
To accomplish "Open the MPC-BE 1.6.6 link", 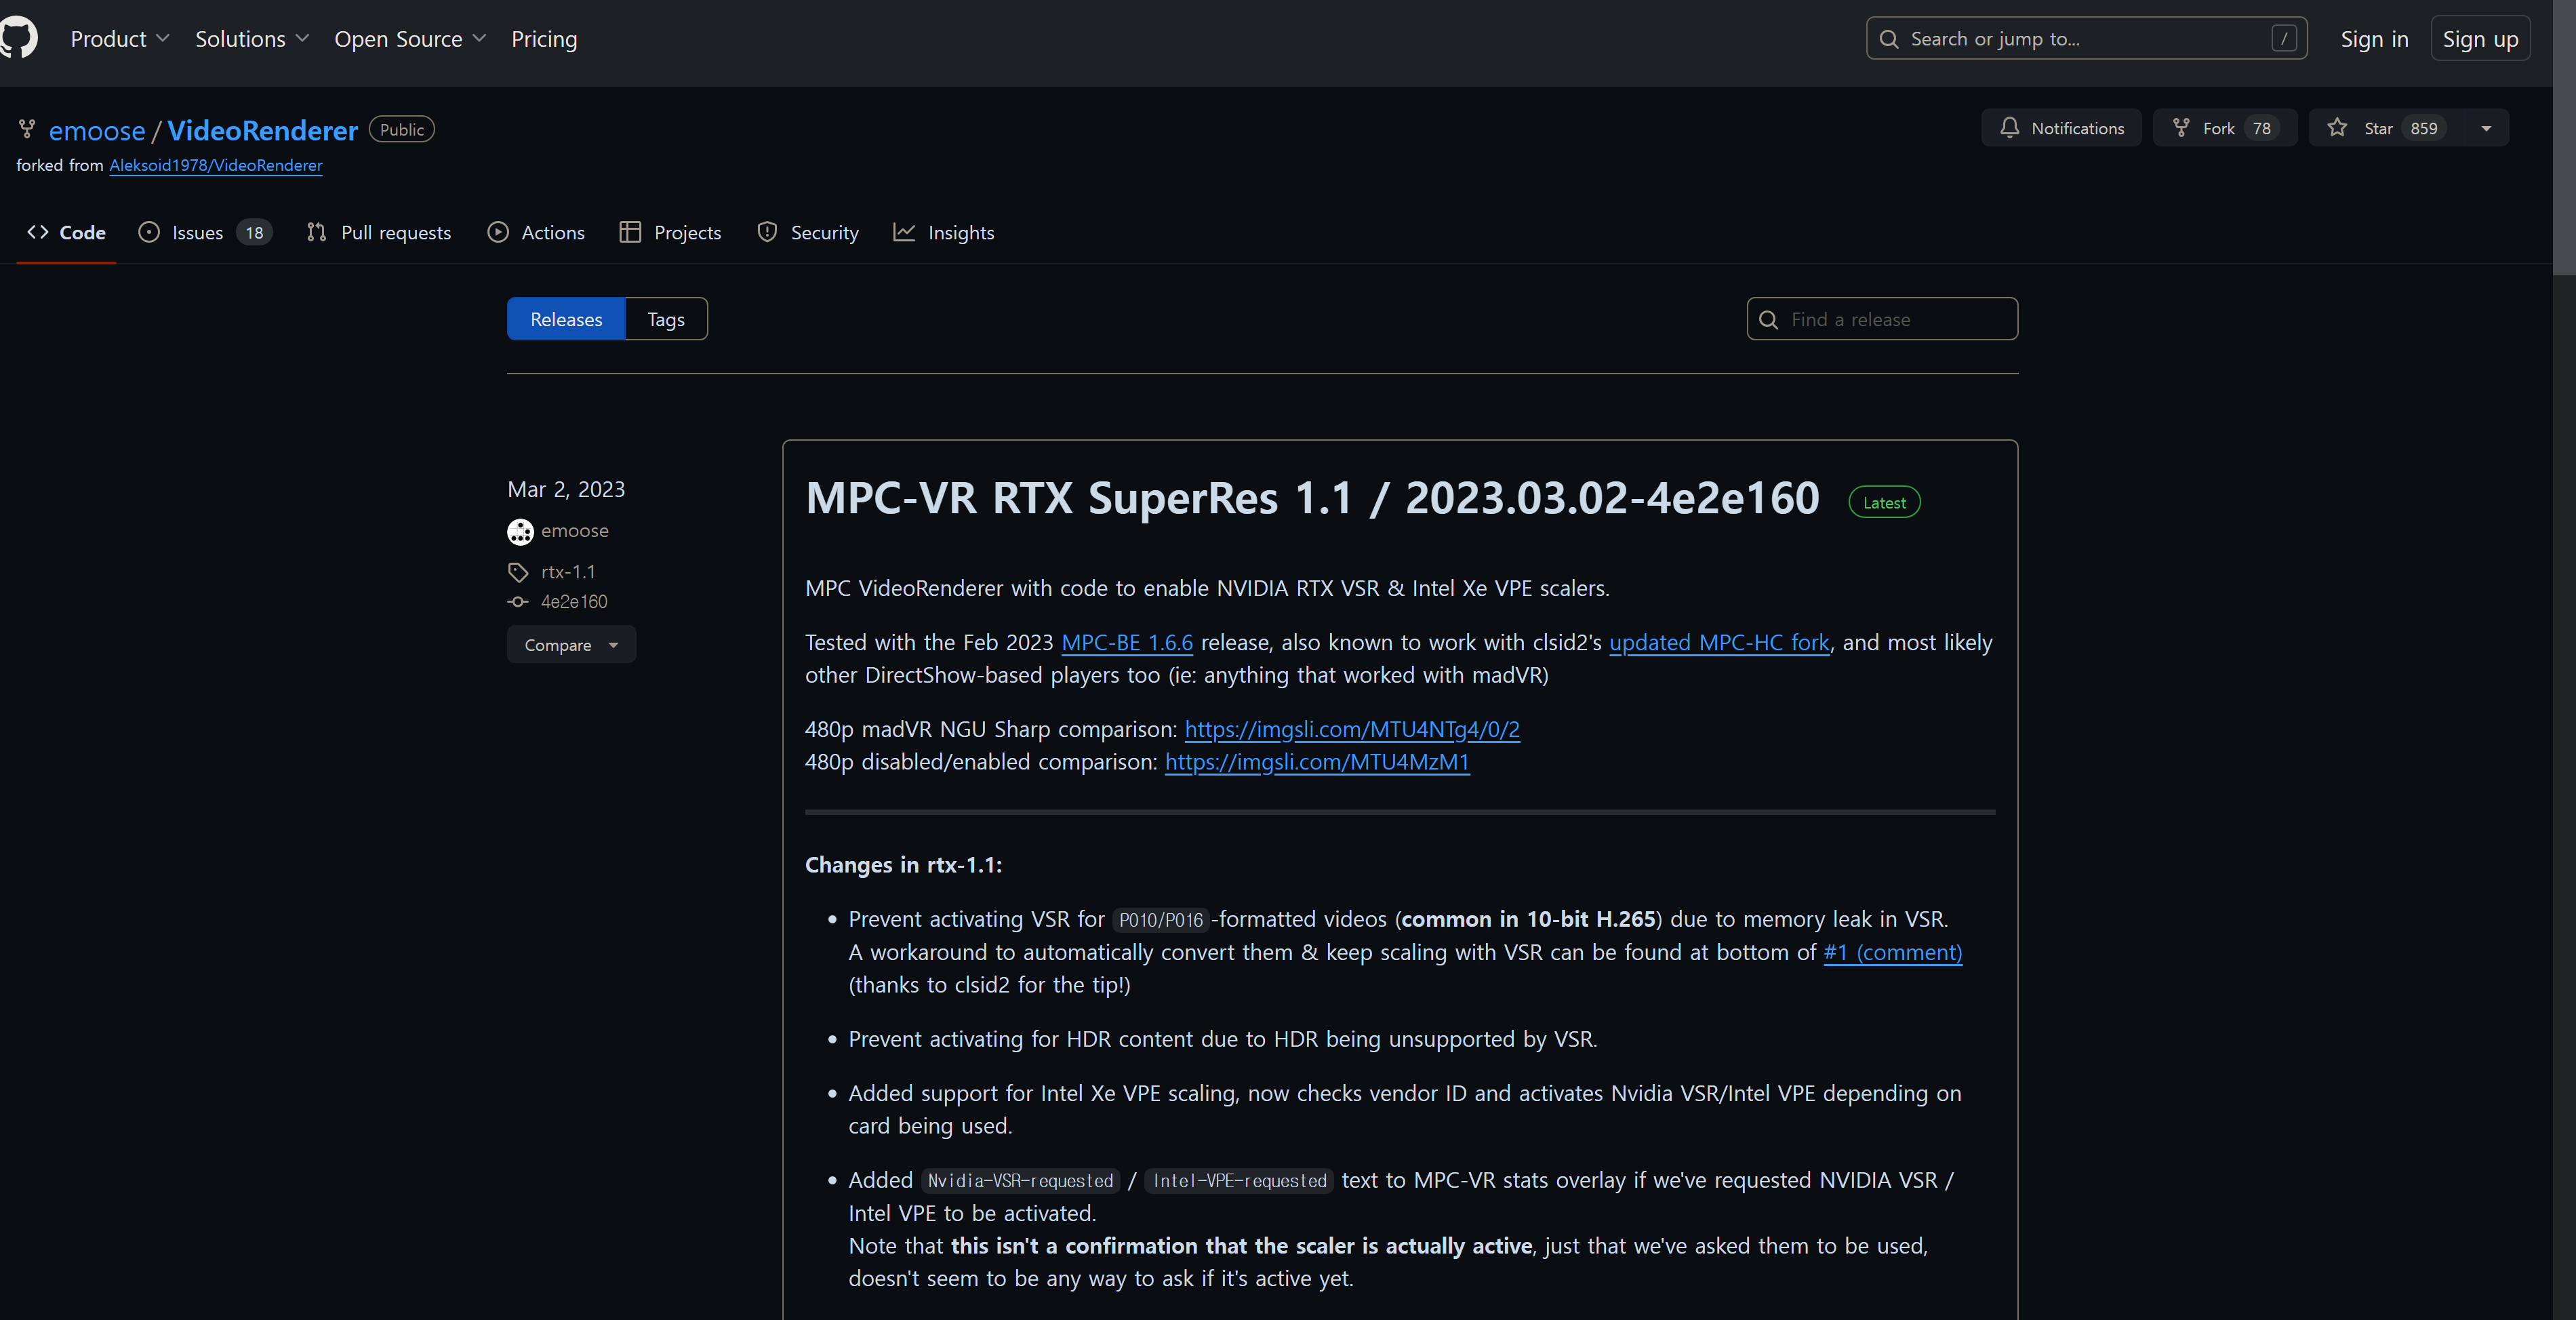I will [x=1127, y=642].
